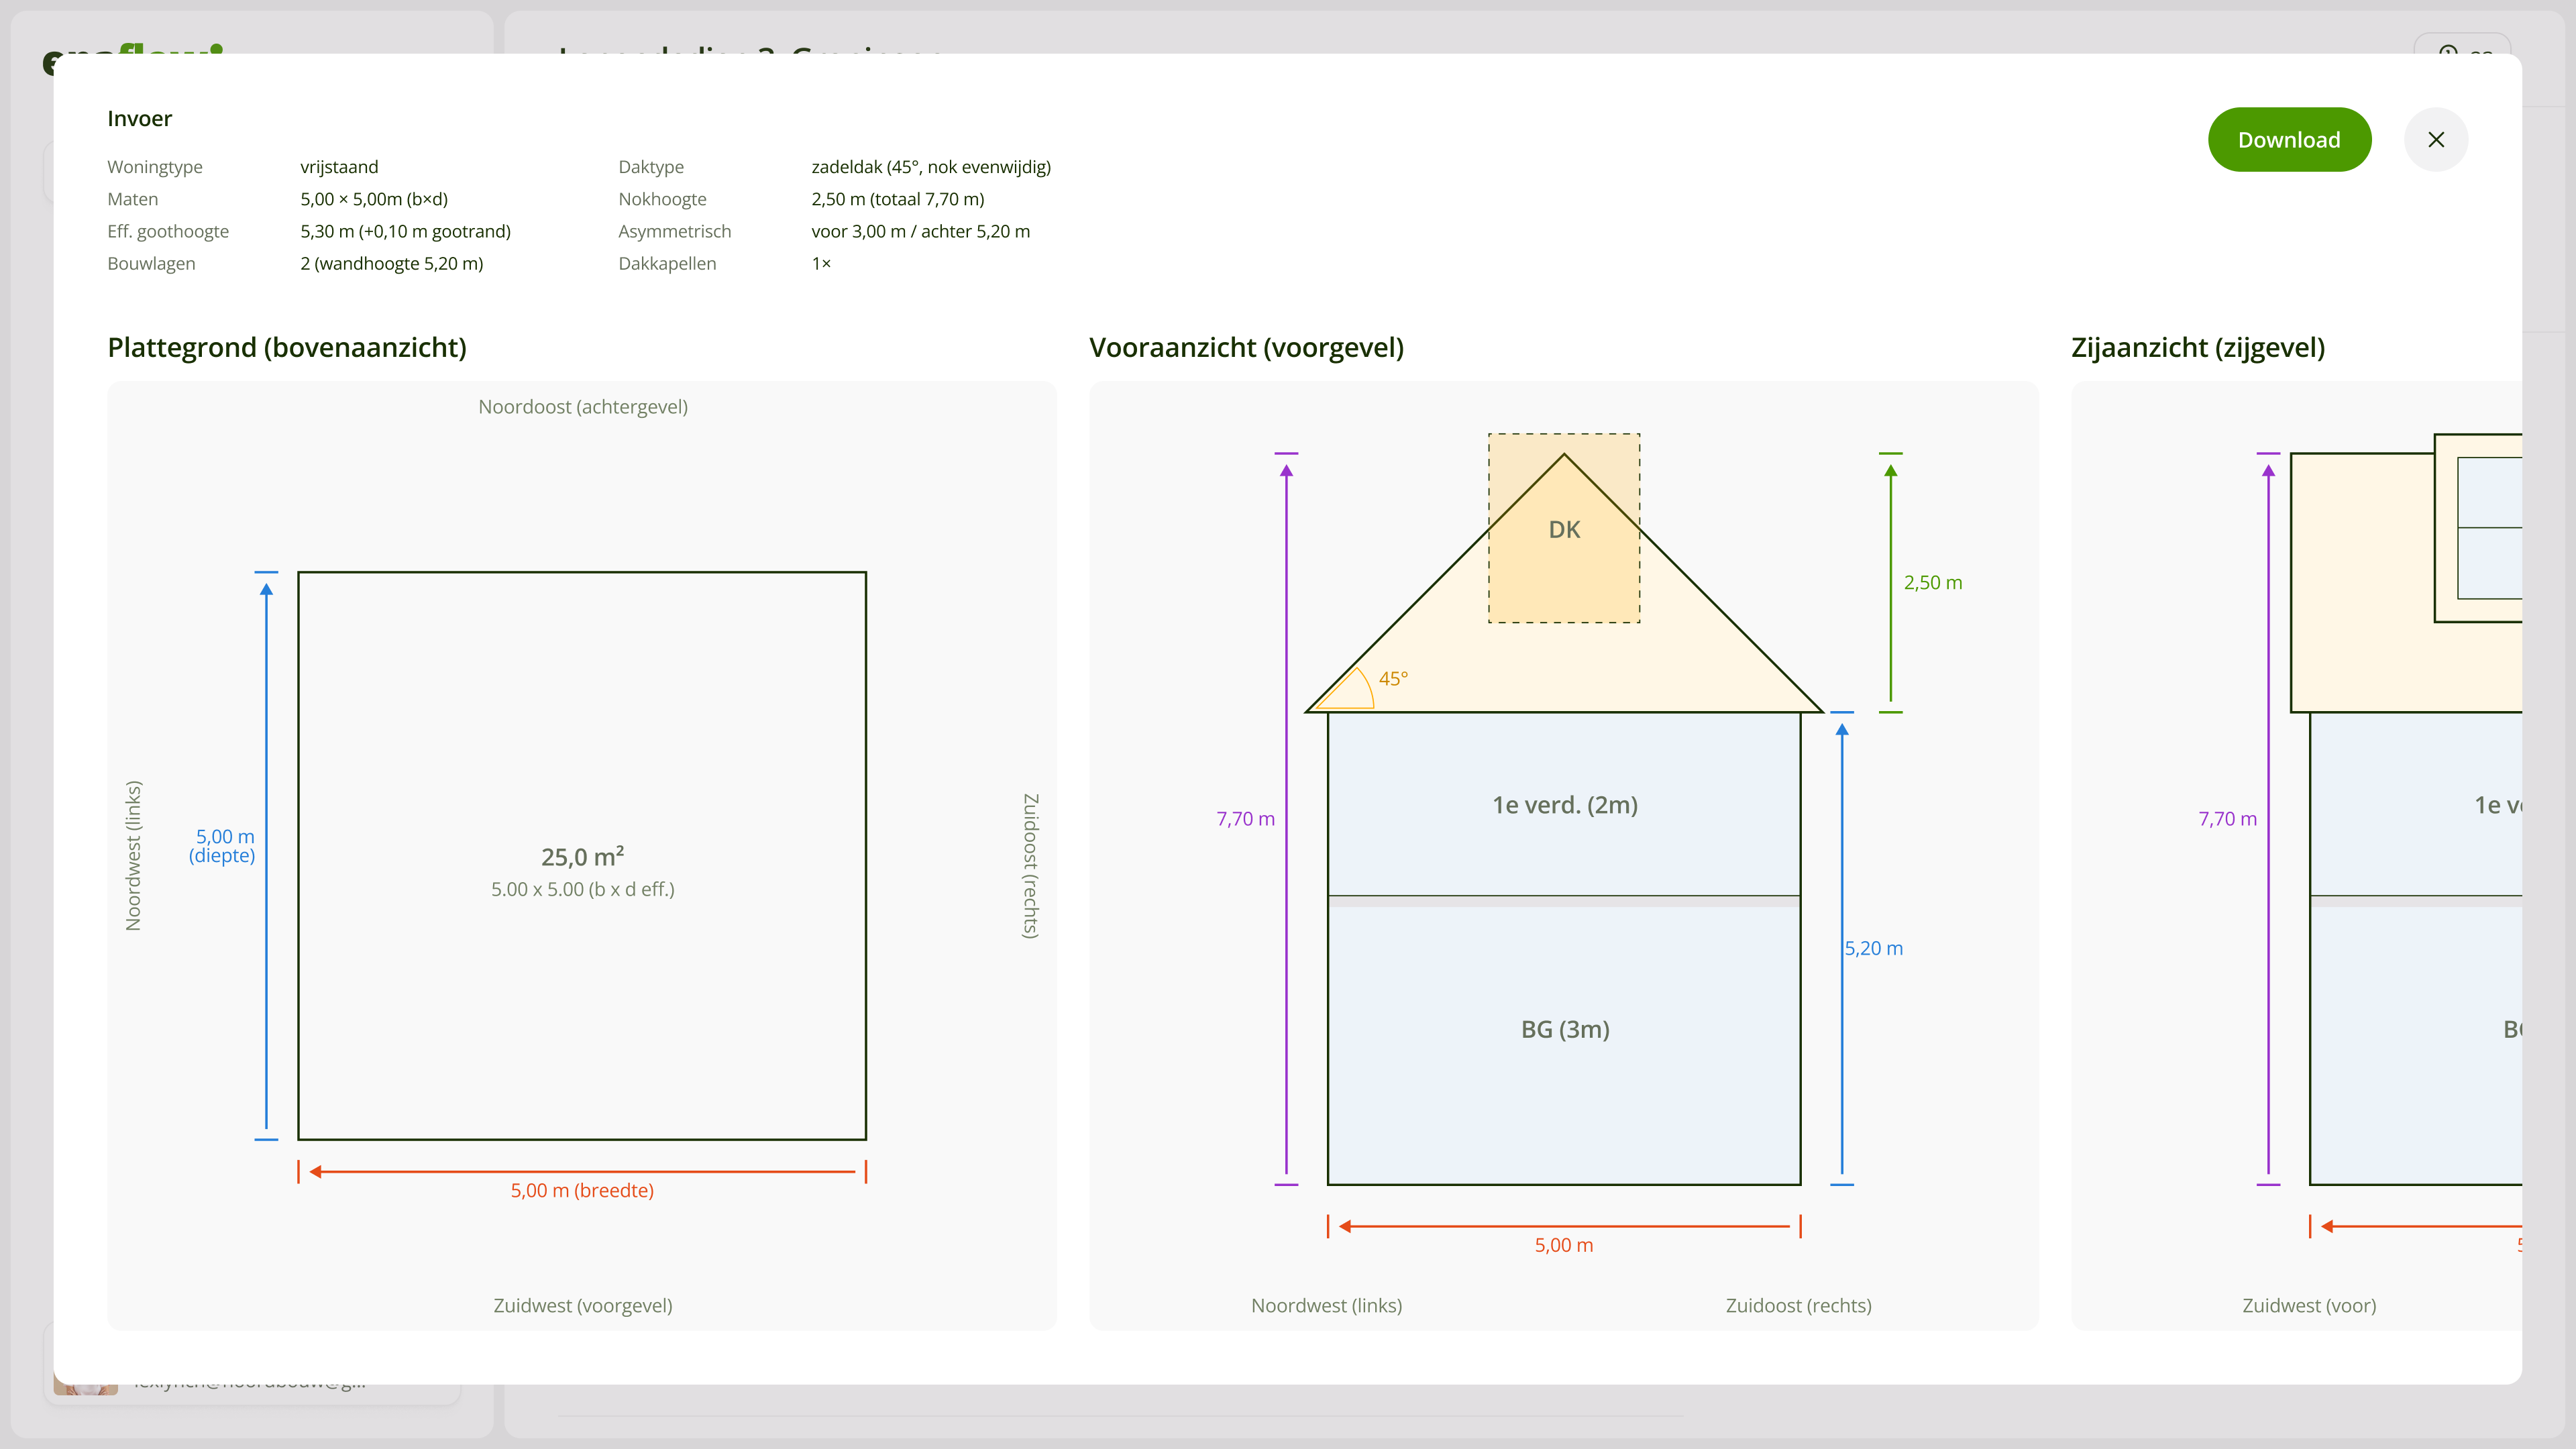Click the "Noordoost (achtergevel)" label
The image size is (2576, 1449).
[583, 407]
